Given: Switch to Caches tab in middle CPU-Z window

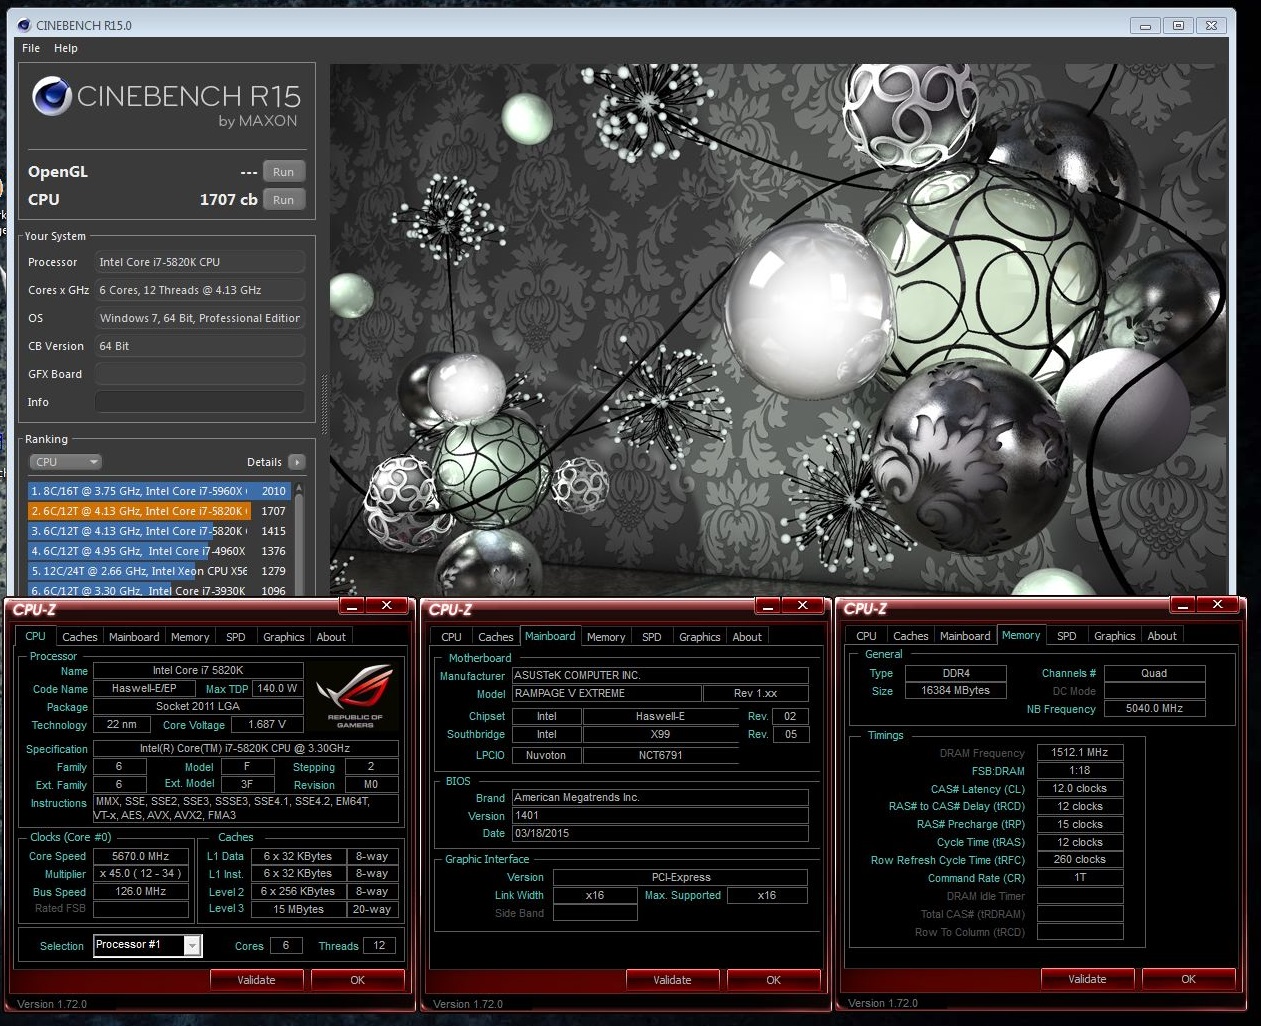Looking at the screenshot, I should [x=496, y=637].
